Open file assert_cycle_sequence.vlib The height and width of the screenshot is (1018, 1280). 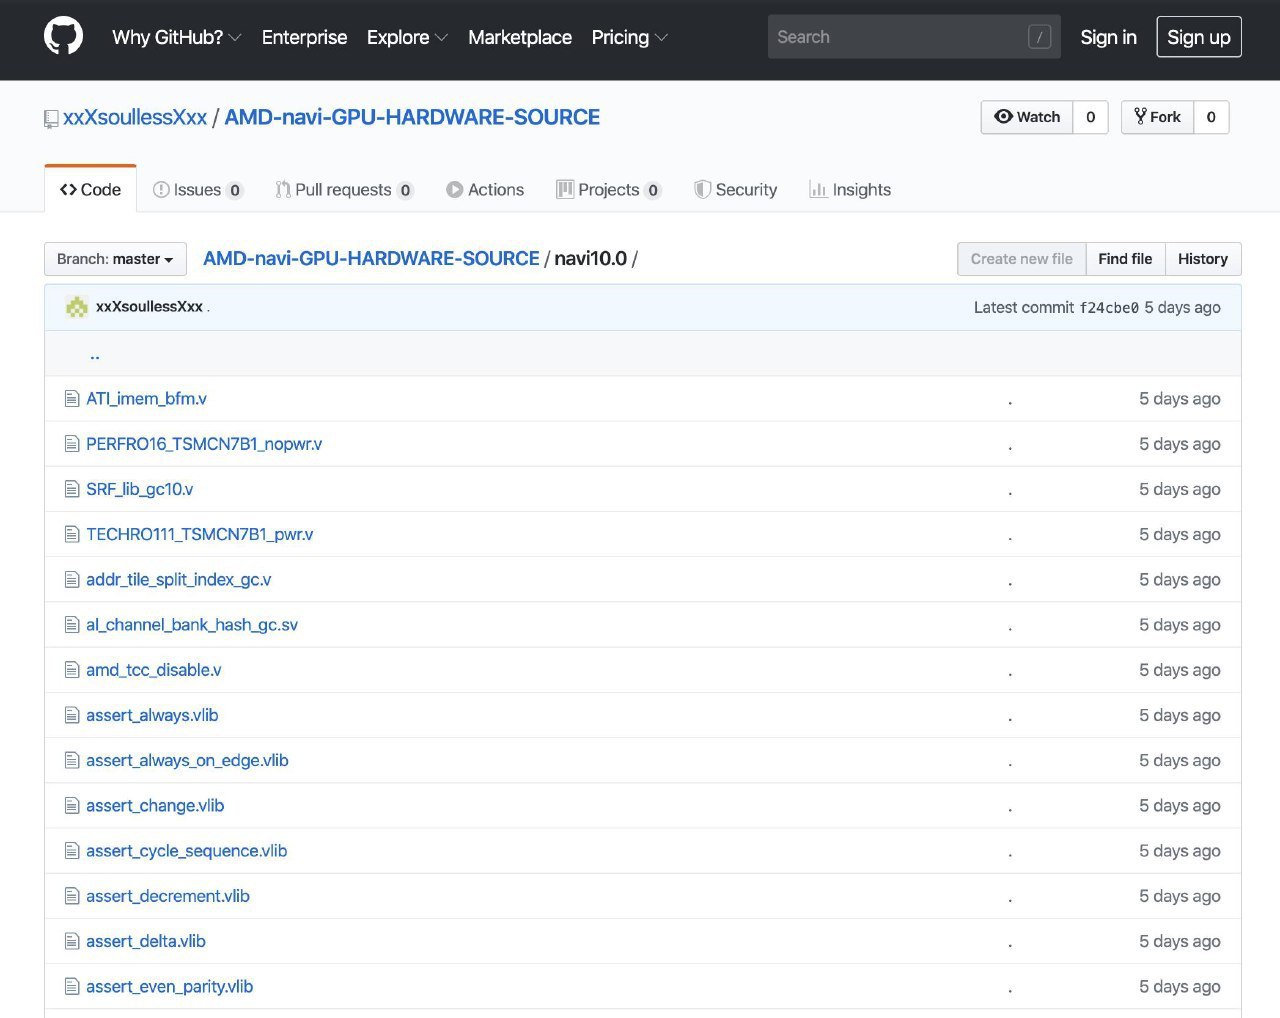pos(186,851)
